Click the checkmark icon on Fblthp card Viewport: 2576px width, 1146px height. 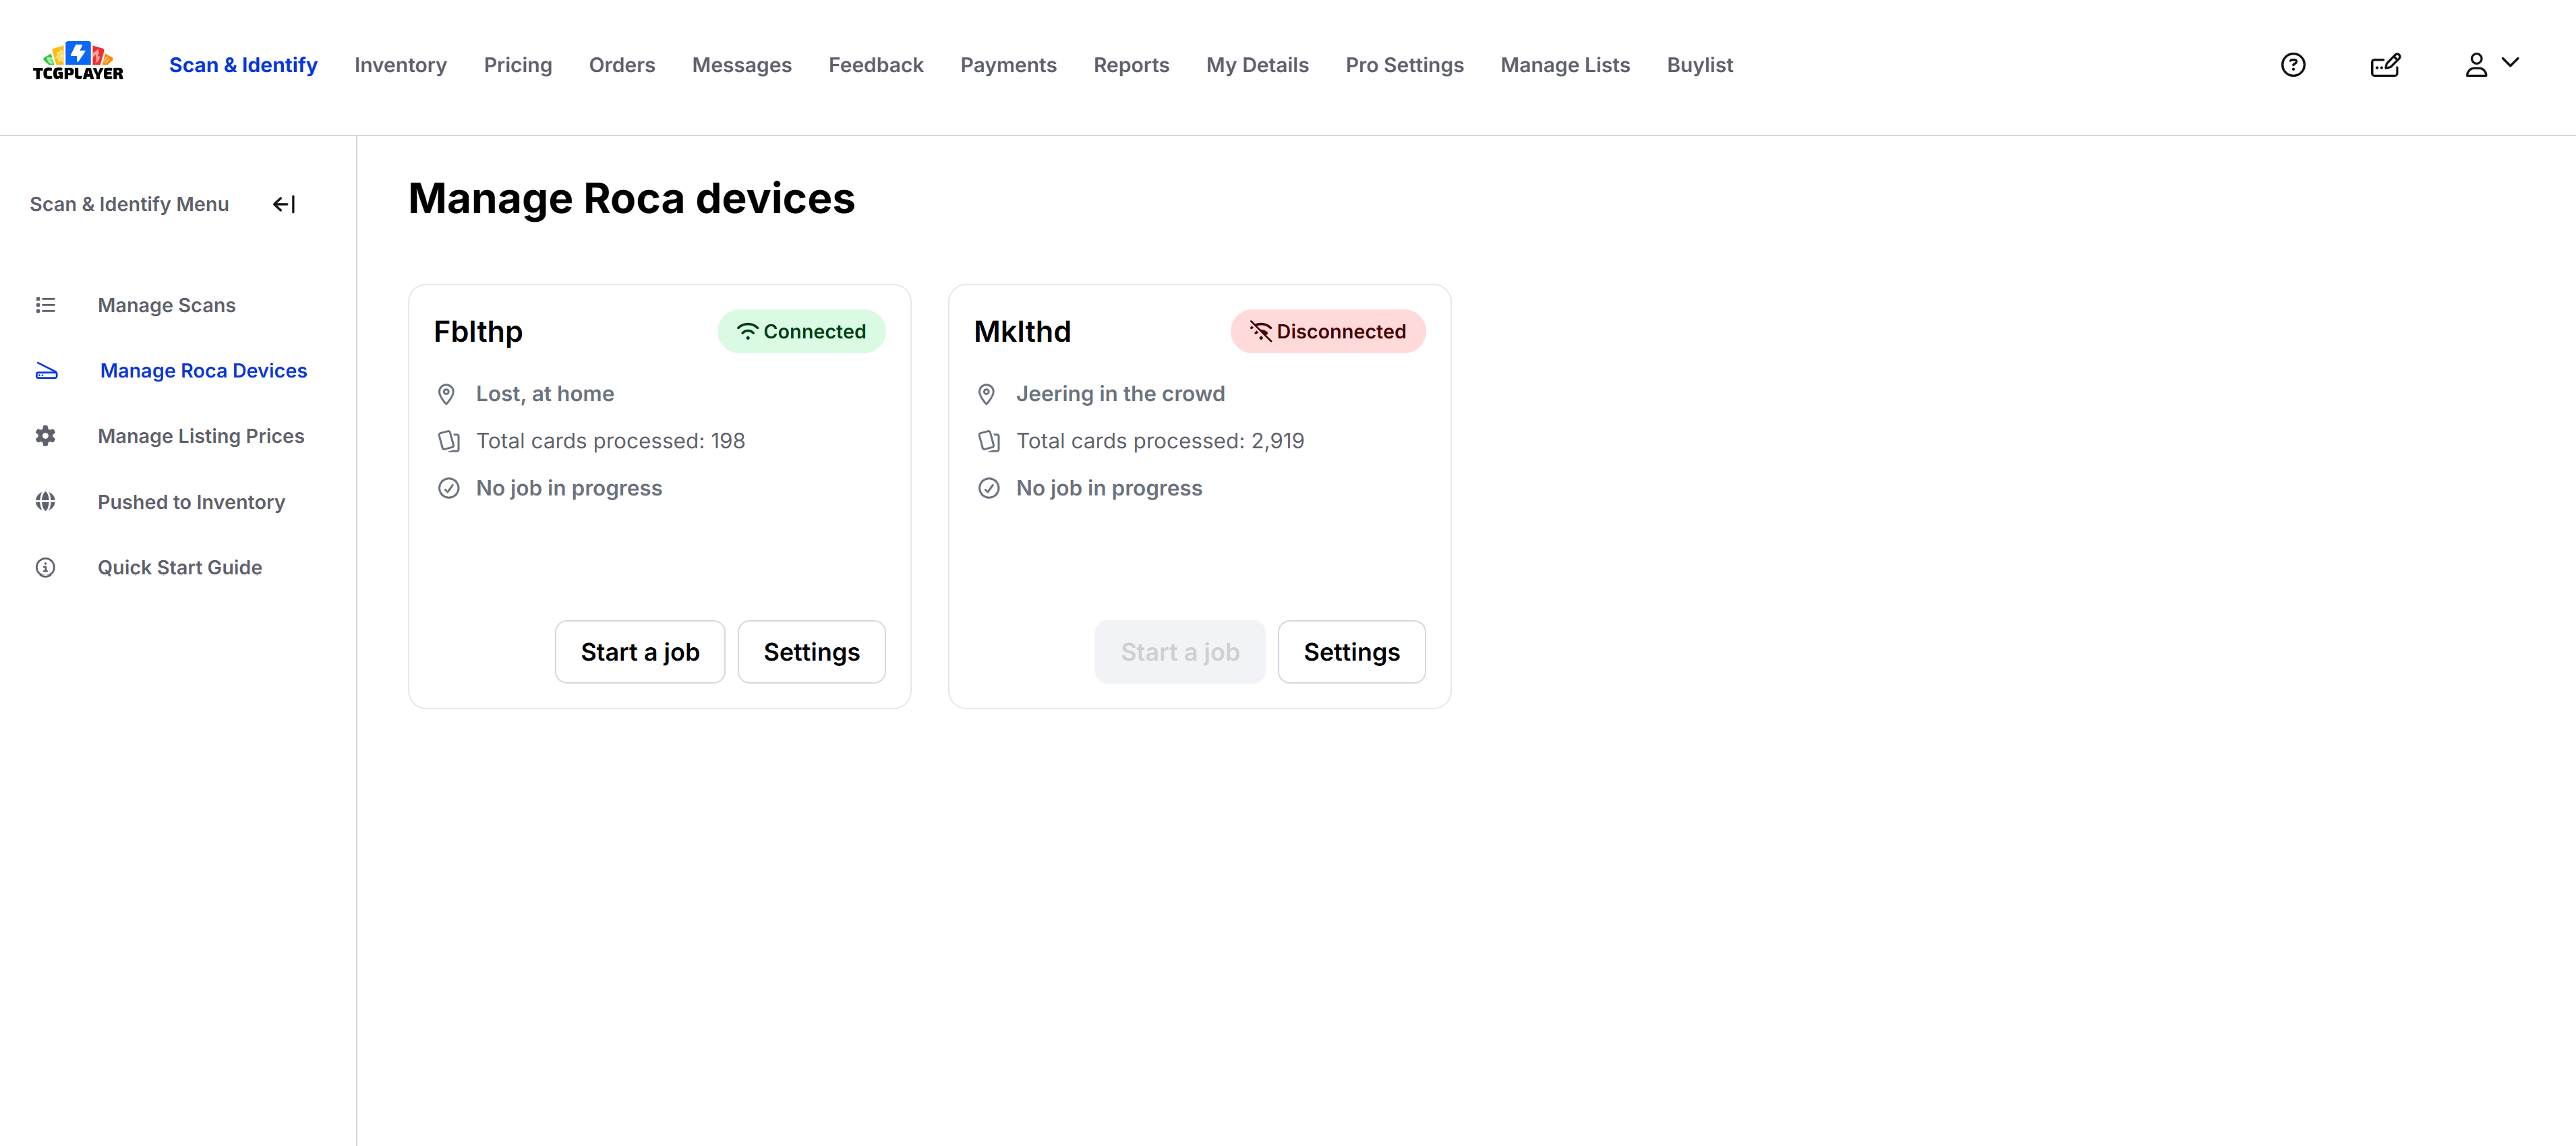(449, 488)
